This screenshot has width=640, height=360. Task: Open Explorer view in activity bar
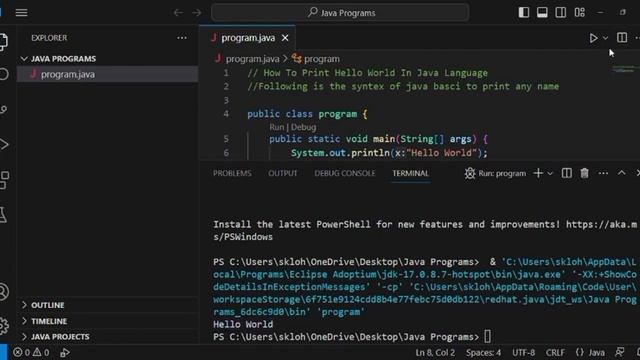[x=3, y=42]
